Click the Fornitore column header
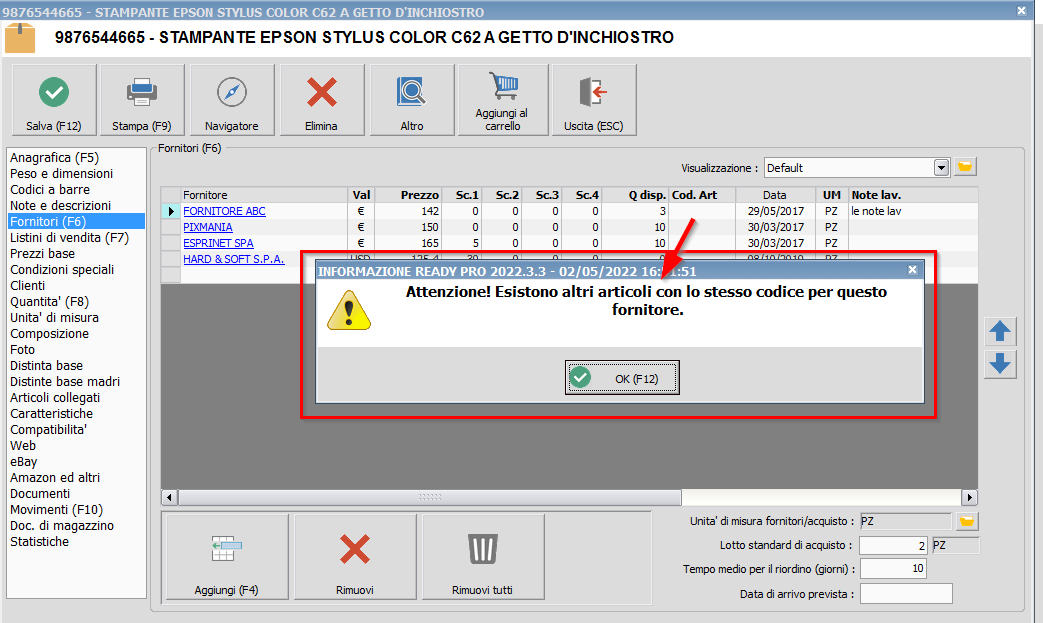Image resolution: width=1043 pixels, height=623 pixels. [264, 195]
